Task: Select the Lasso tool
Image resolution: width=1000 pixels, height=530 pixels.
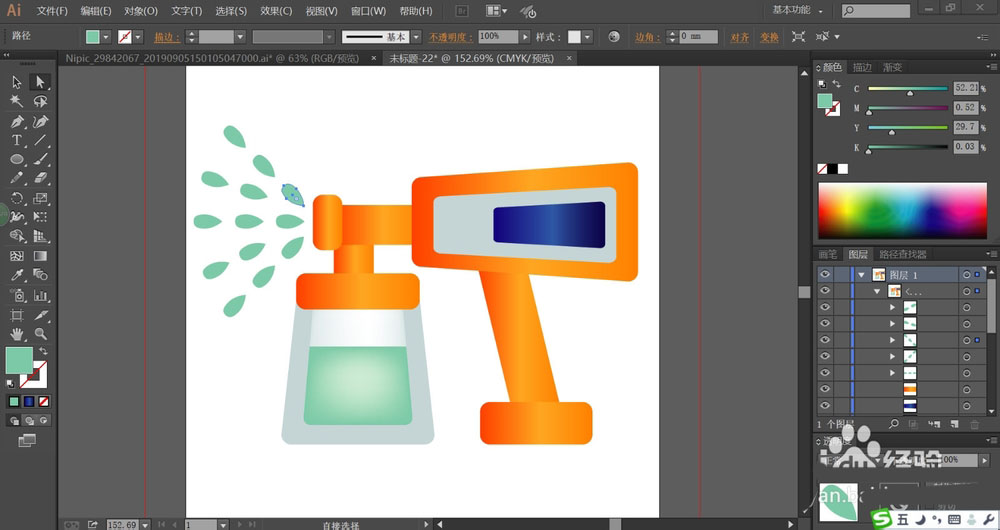Action: pos(40,101)
